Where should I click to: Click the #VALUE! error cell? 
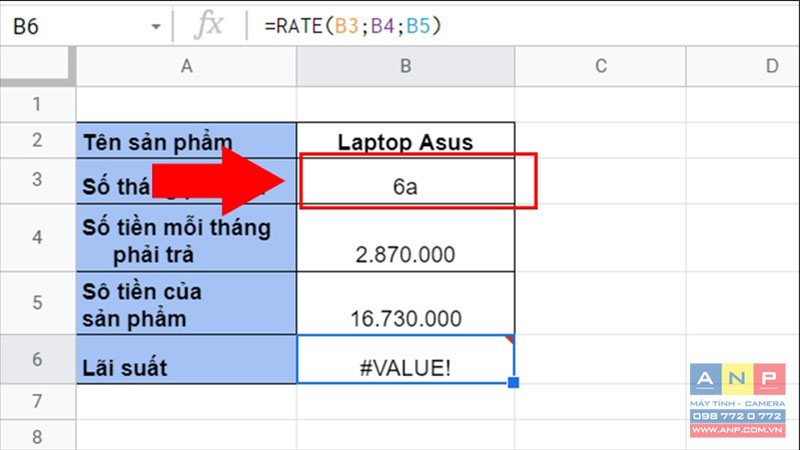(x=406, y=359)
